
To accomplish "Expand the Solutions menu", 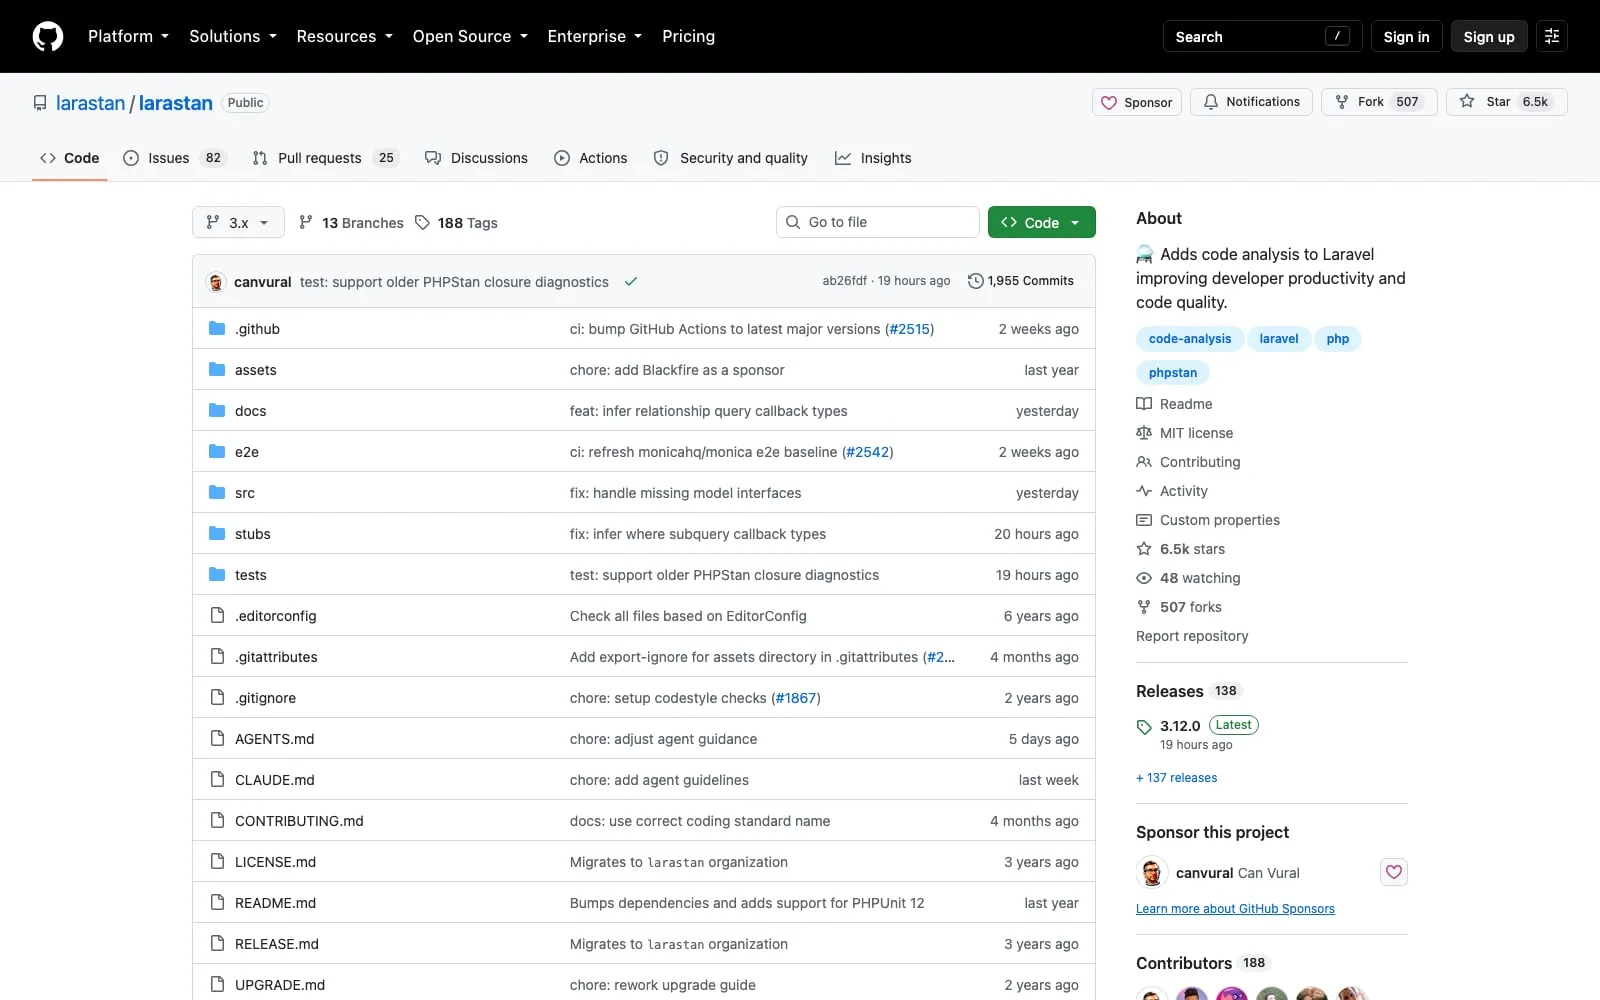I will click(233, 36).
